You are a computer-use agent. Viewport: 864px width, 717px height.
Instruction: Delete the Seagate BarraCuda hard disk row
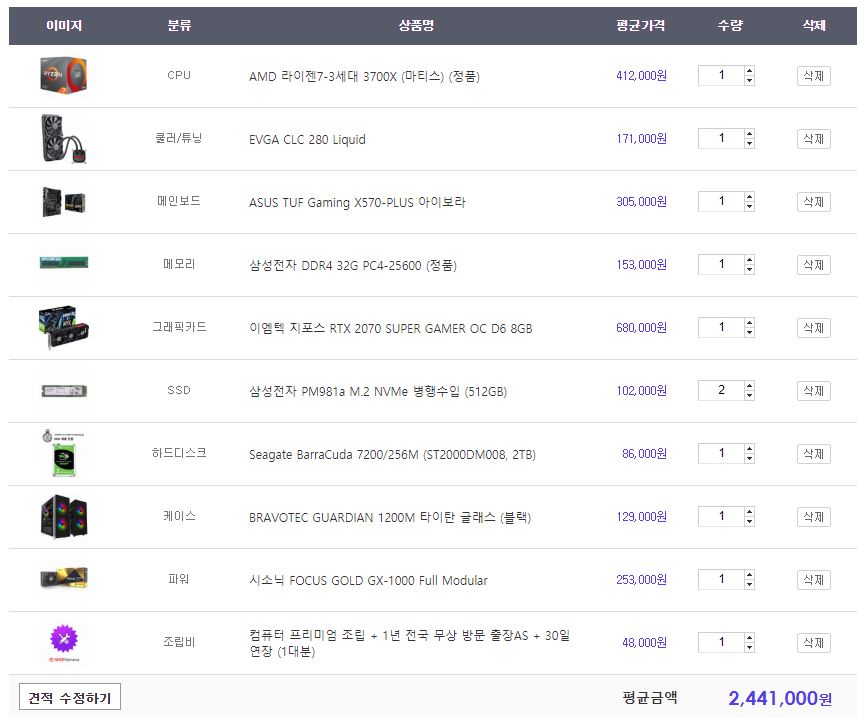pos(813,454)
